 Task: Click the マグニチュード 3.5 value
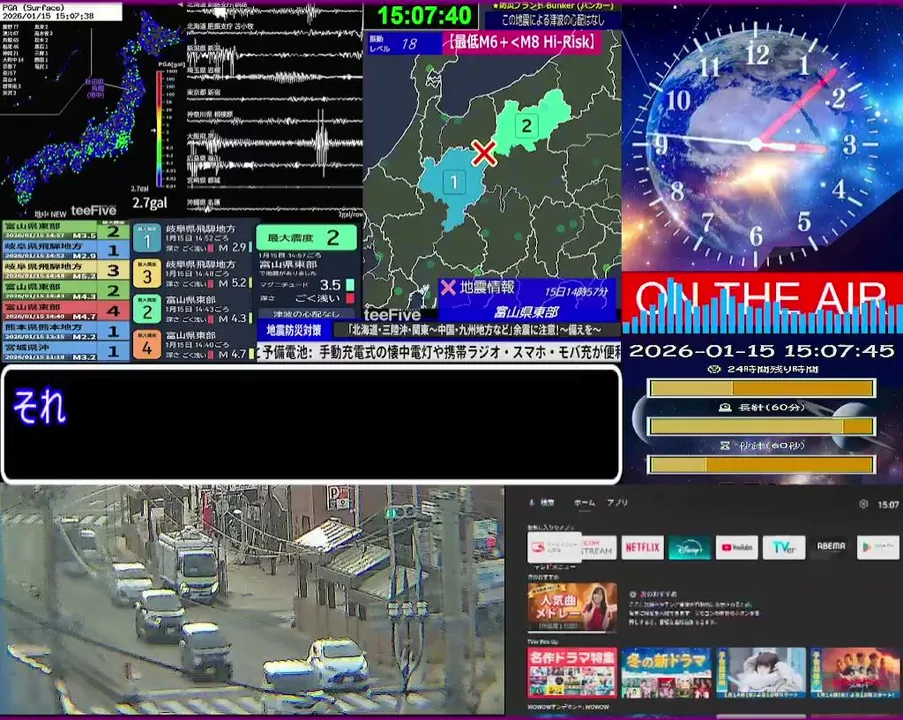coord(330,285)
